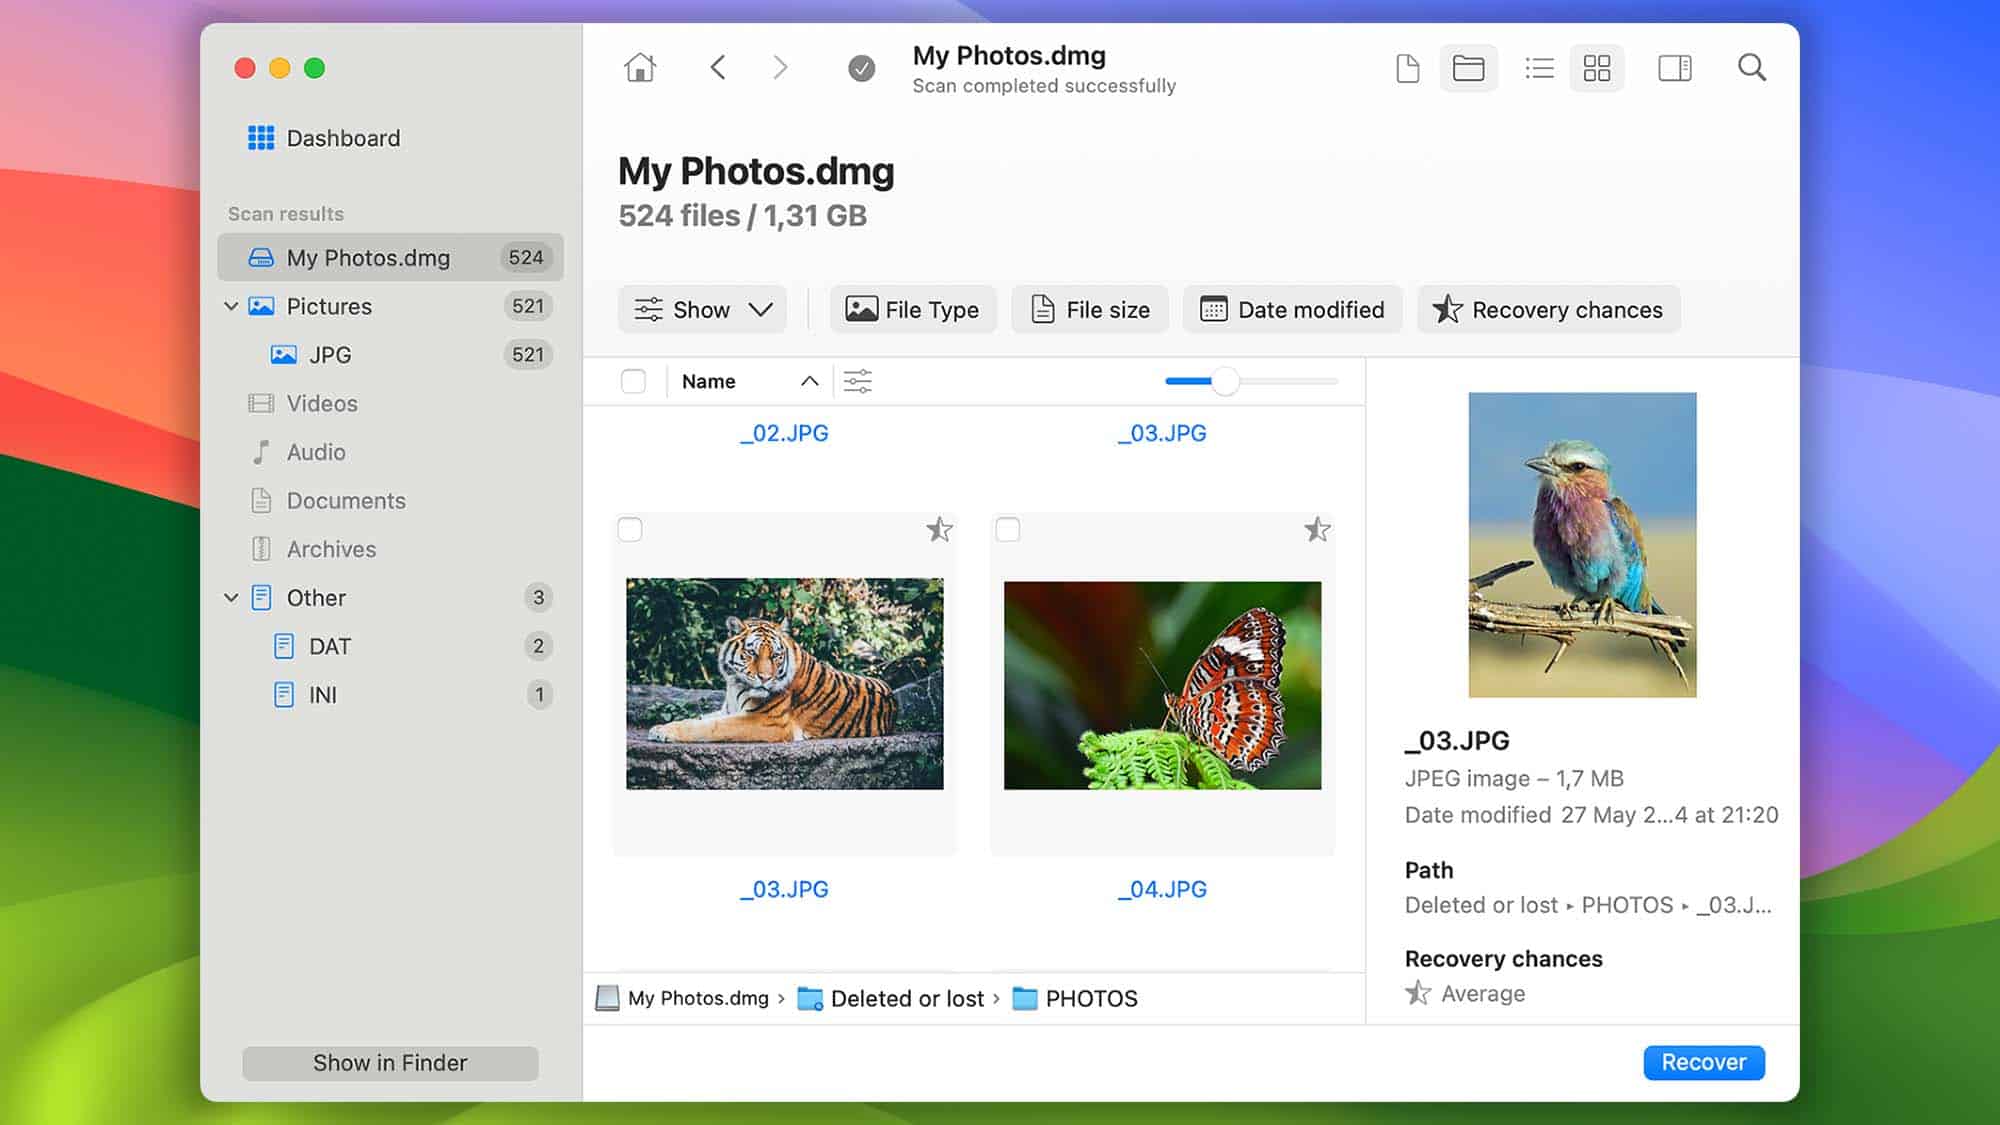2000x1125 pixels.
Task: Open column settings sliders icon
Action: (857, 381)
